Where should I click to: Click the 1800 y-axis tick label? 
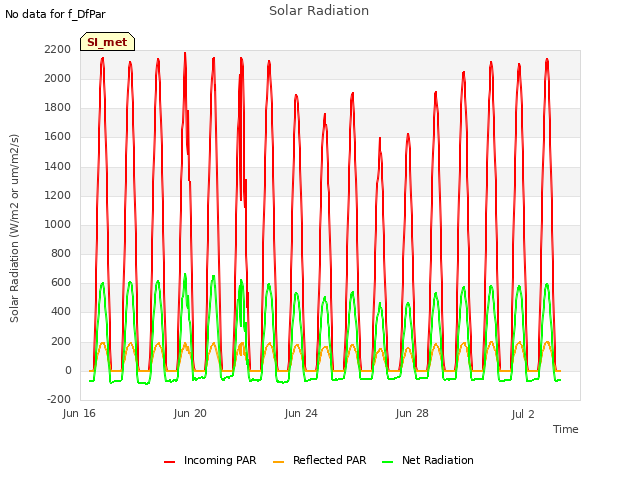pos(58,107)
